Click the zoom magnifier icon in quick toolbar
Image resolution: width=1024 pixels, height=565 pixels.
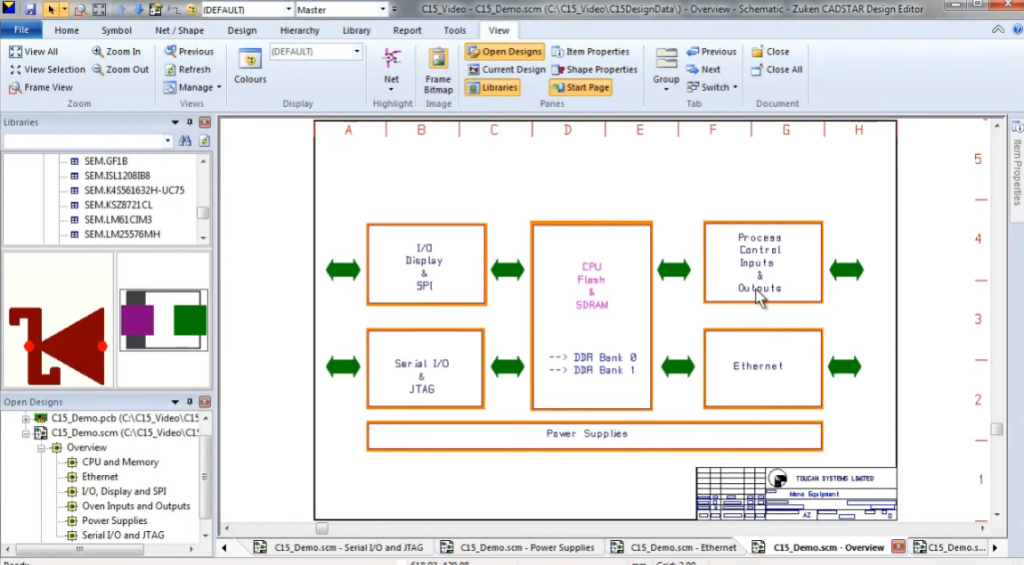(x=80, y=9)
